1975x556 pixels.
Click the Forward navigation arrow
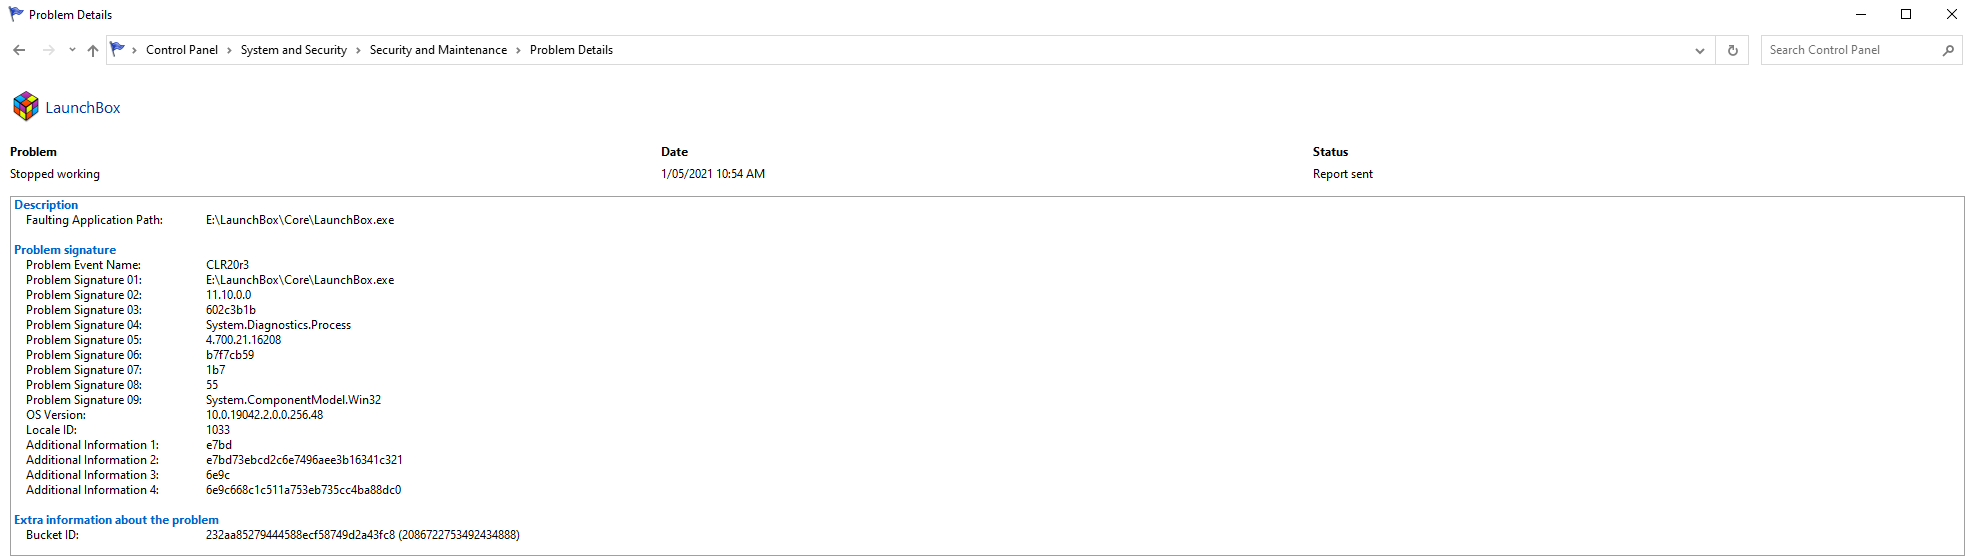tap(48, 50)
